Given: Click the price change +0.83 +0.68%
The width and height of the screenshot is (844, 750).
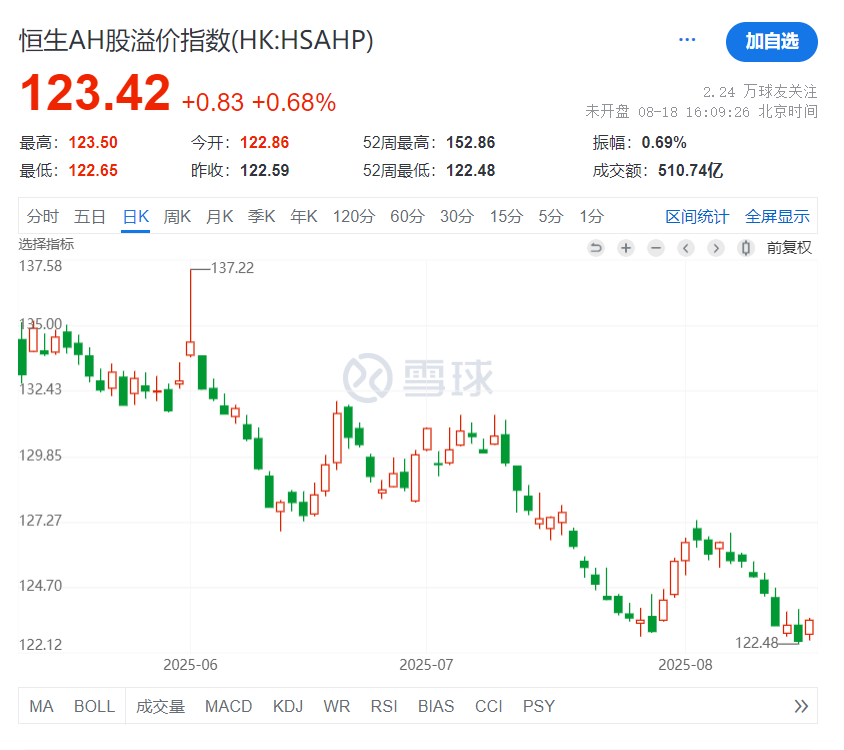Looking at the screenshot, I should tap(259, 102).
